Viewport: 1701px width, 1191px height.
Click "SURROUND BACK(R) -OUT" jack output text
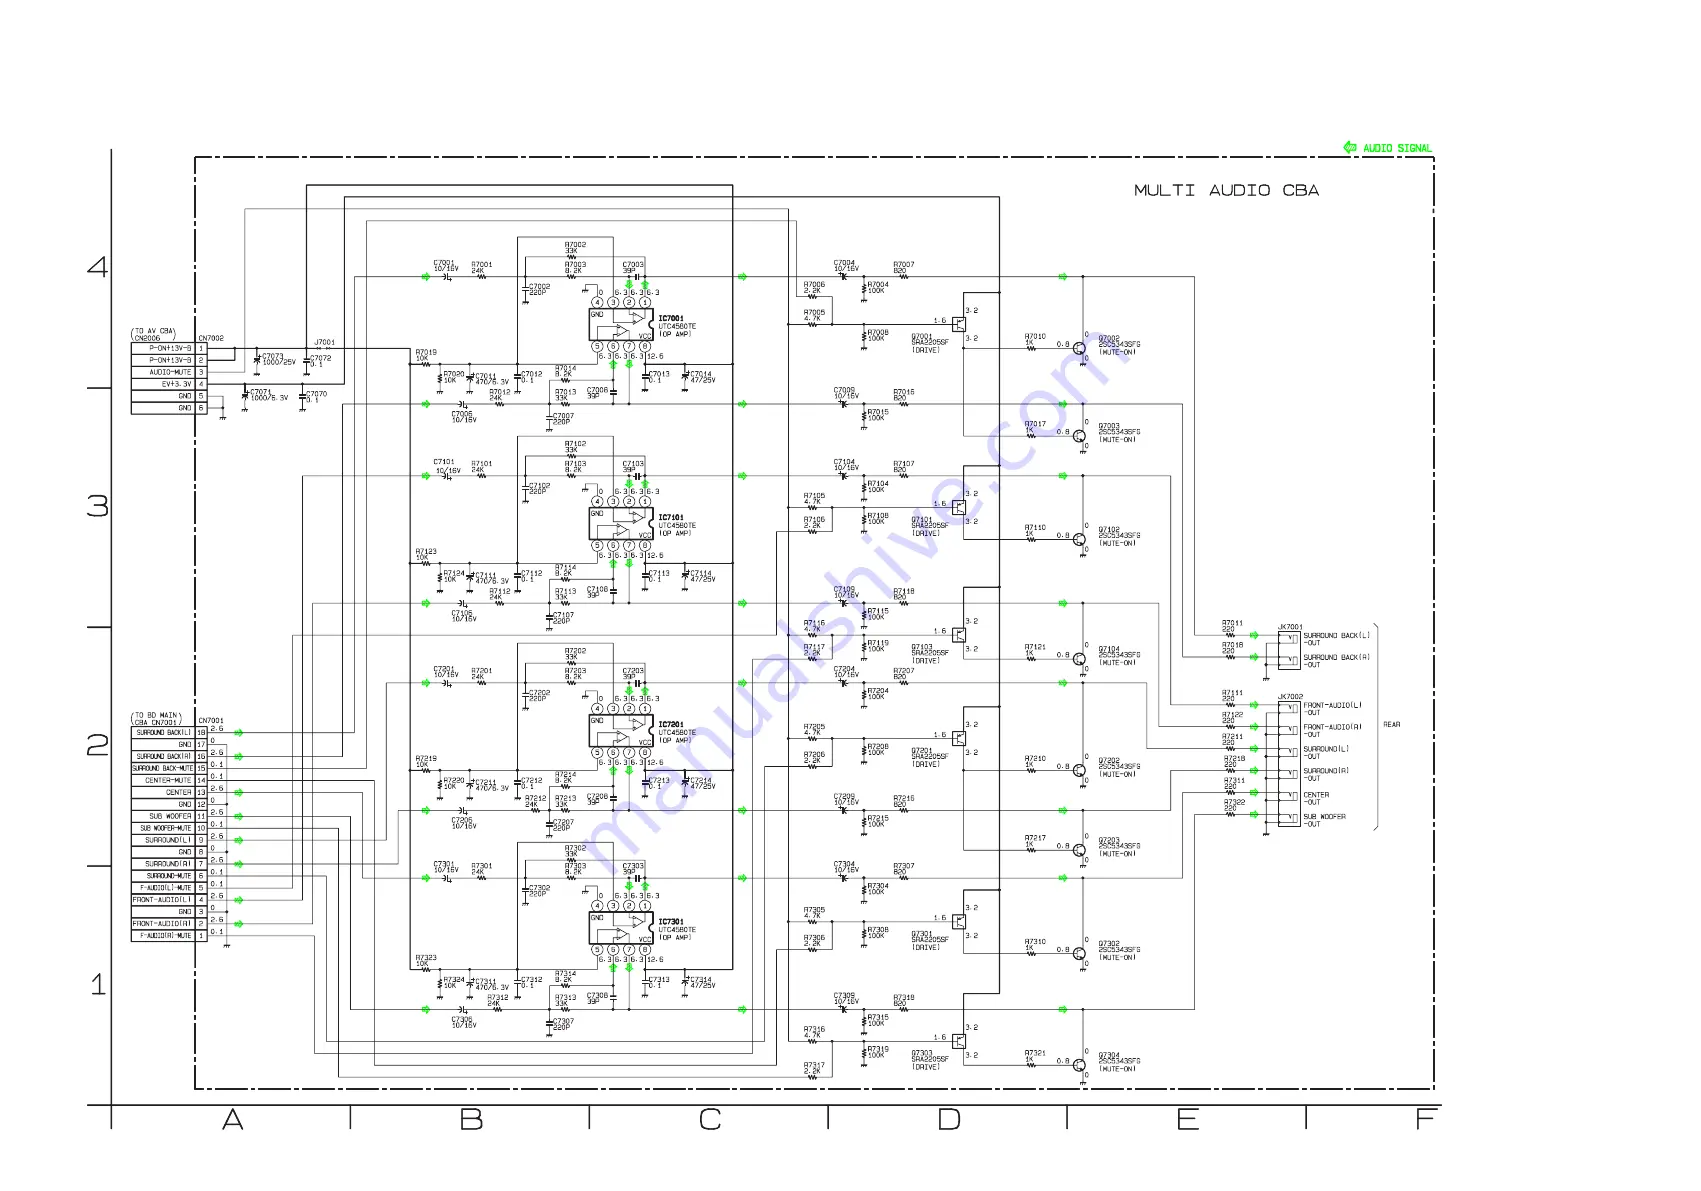pyautogui.click(x=1336, y=661)
